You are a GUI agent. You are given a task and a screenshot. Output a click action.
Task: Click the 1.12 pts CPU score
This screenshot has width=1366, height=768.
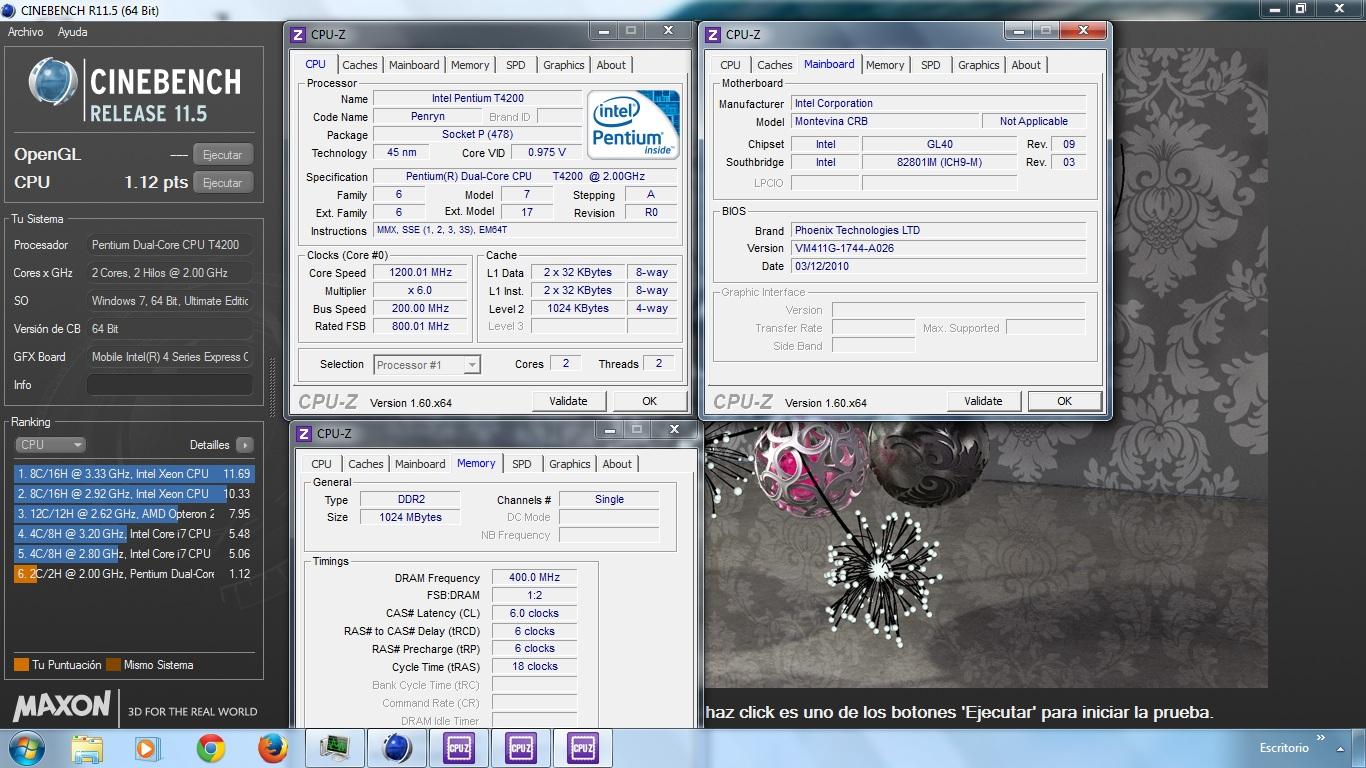point(156,183)
